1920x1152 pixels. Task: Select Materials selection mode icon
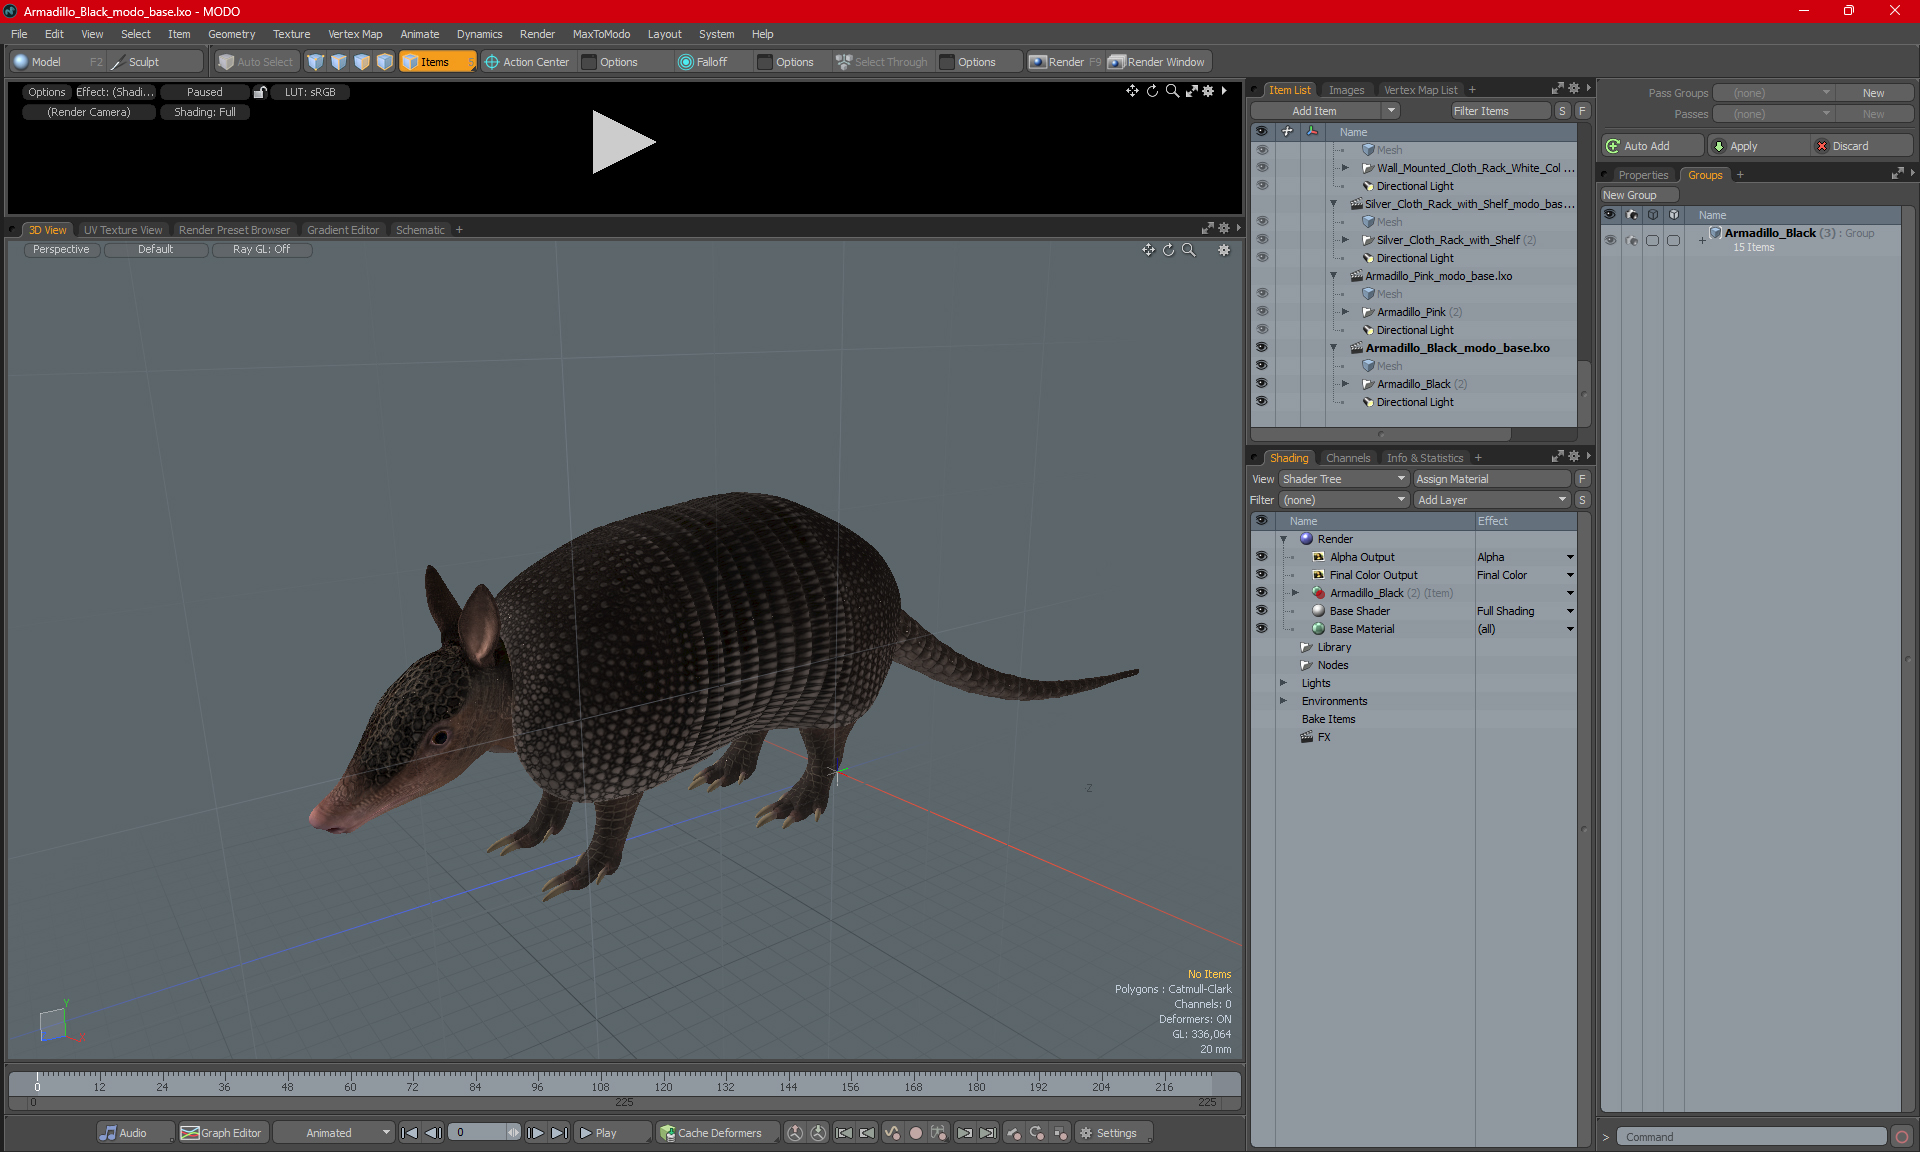tap(385, 62)
